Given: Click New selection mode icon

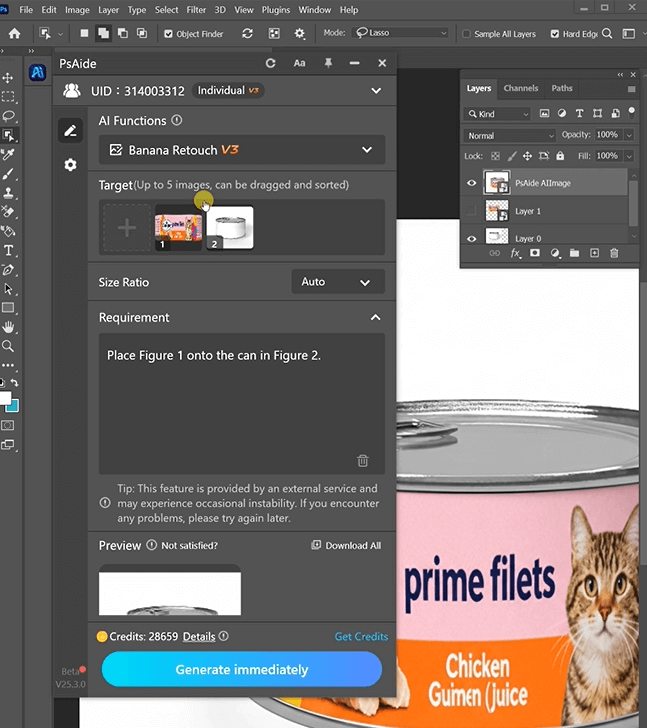Looking at the screenshot, I should [84, 33].
